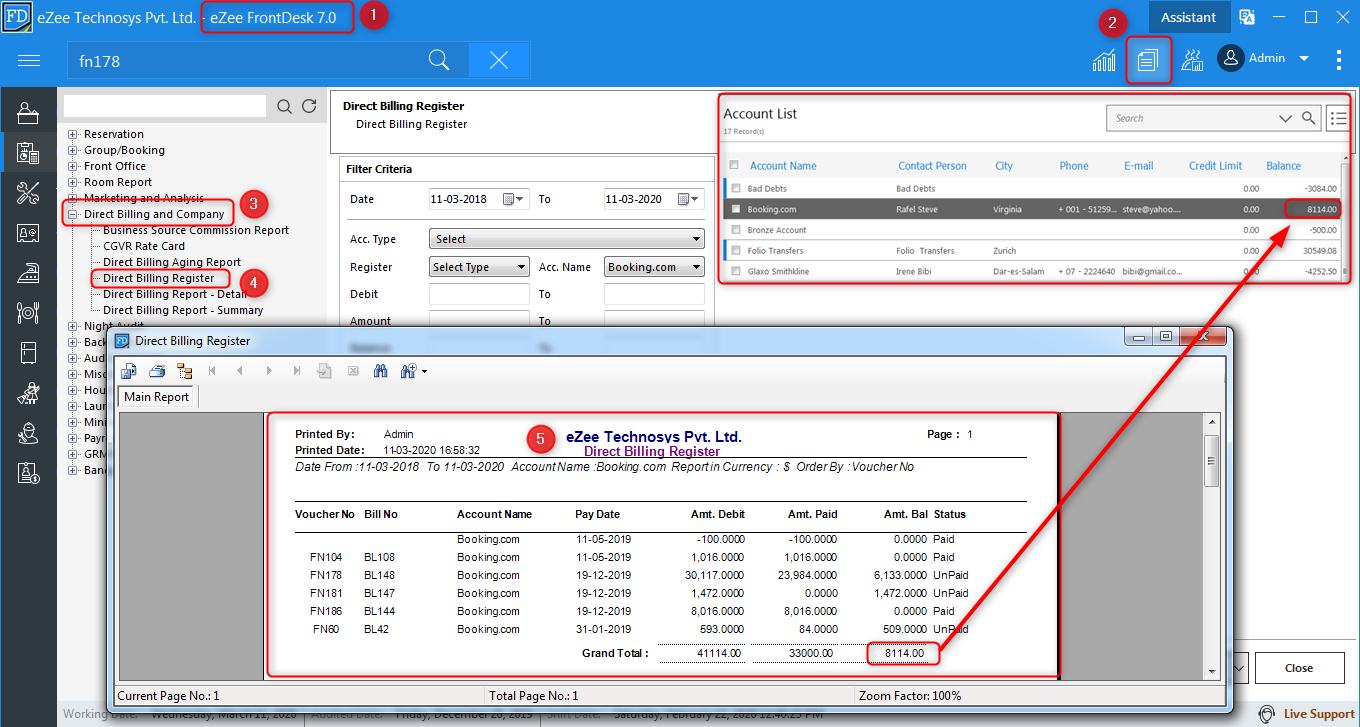Screen dimensions: 1360x727
Task: Focus the report tree search box
Action: tap(165, 106)
